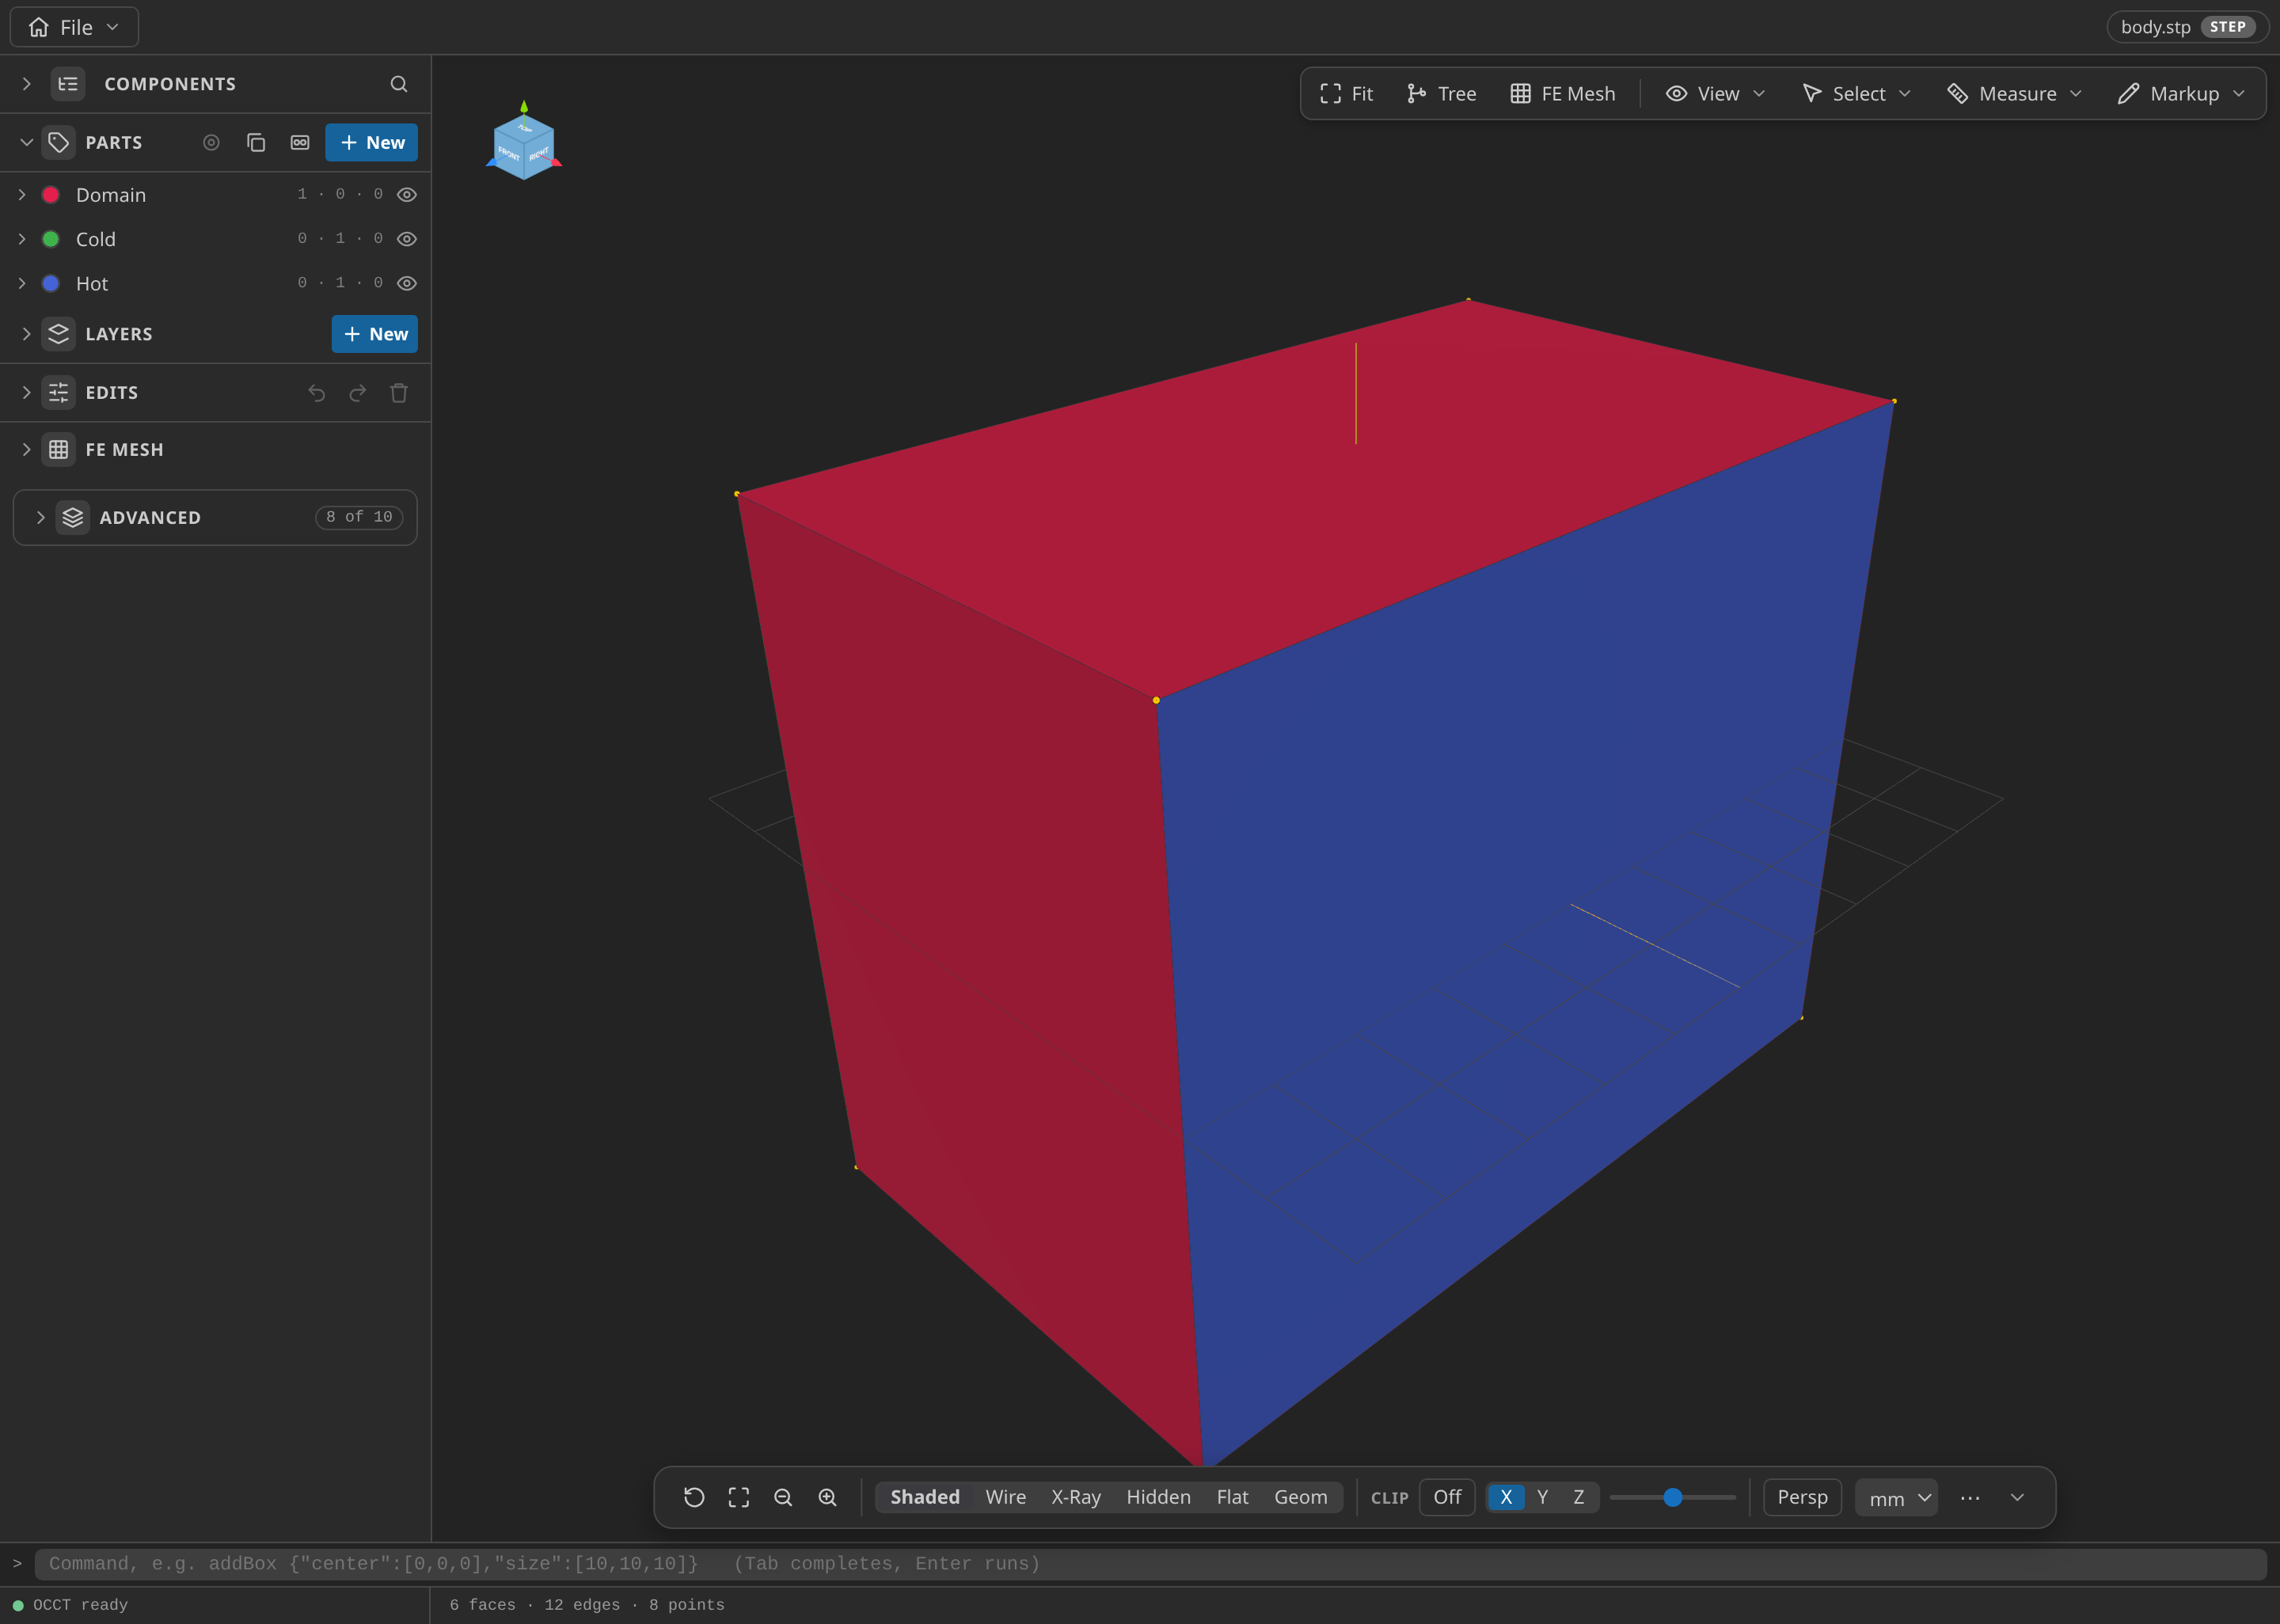Click the command input field

click(x=1150, y=1563)
